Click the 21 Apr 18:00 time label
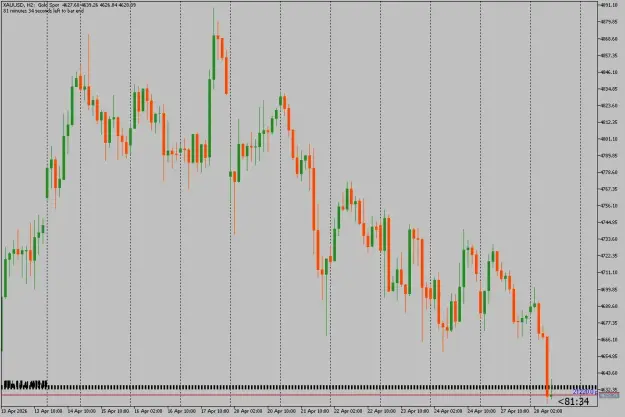The width and height of the screenshot is (625, 417). [x=315, y=411]
